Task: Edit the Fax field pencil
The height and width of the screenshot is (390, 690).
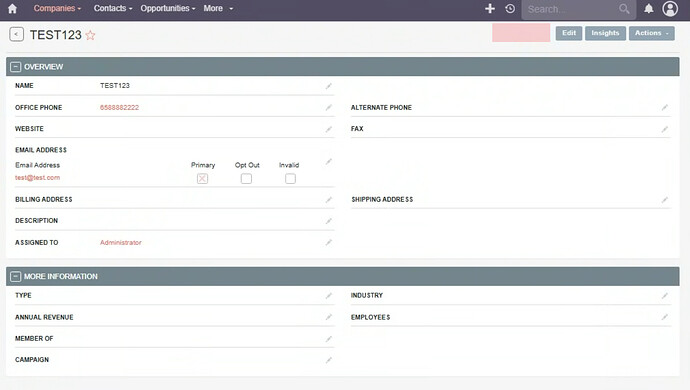Action: [664, 129]
